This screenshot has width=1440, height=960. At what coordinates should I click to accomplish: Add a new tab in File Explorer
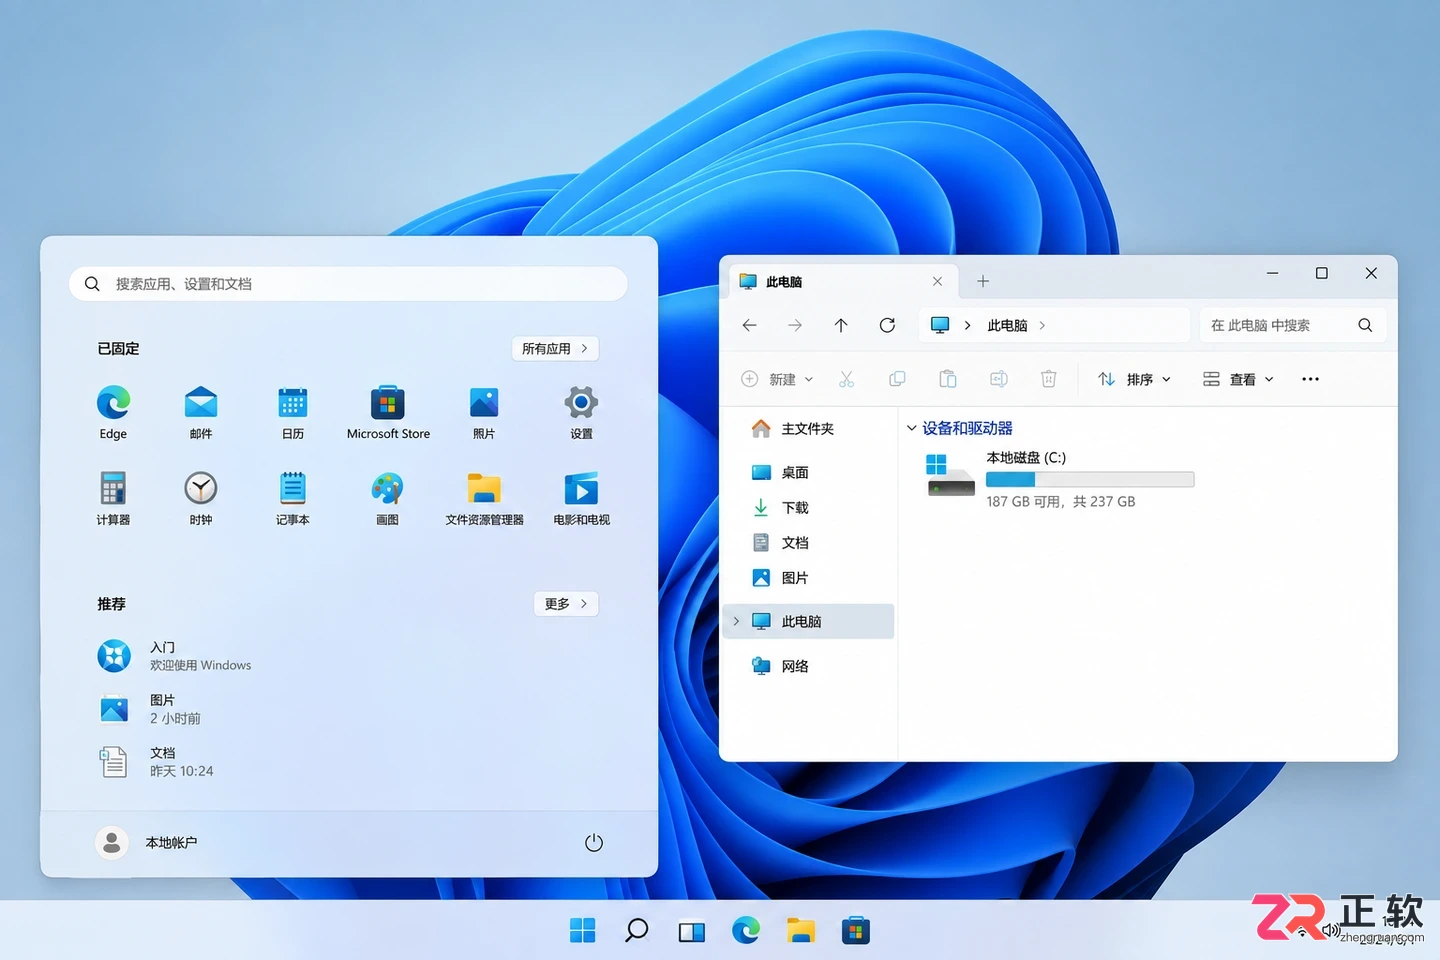pyautogui.click(x=983, y=281)
